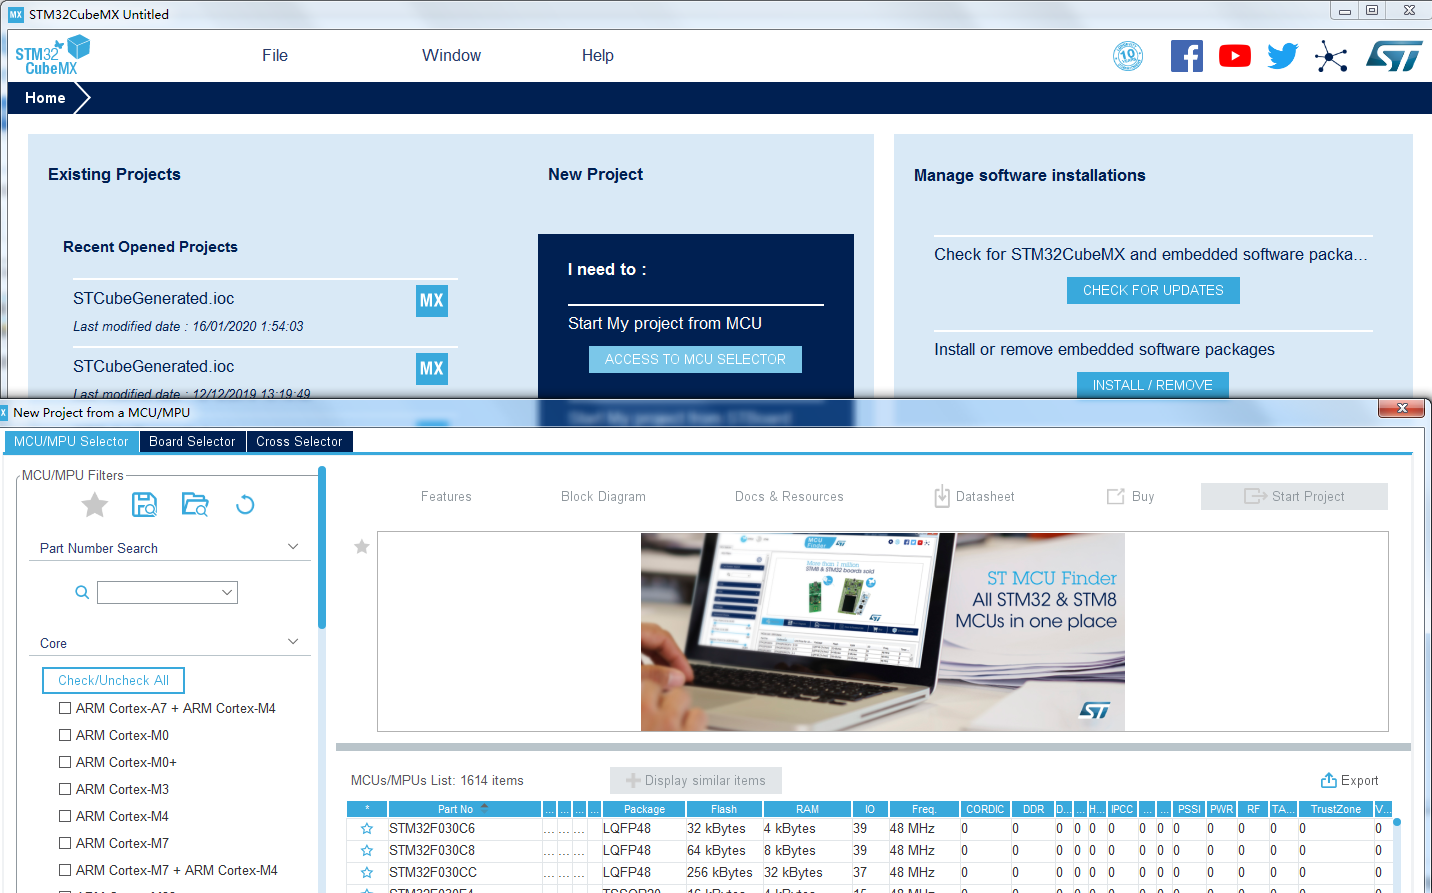Click the ST MCU Finder banner image
1432x893 pixels.
point(883,632)
